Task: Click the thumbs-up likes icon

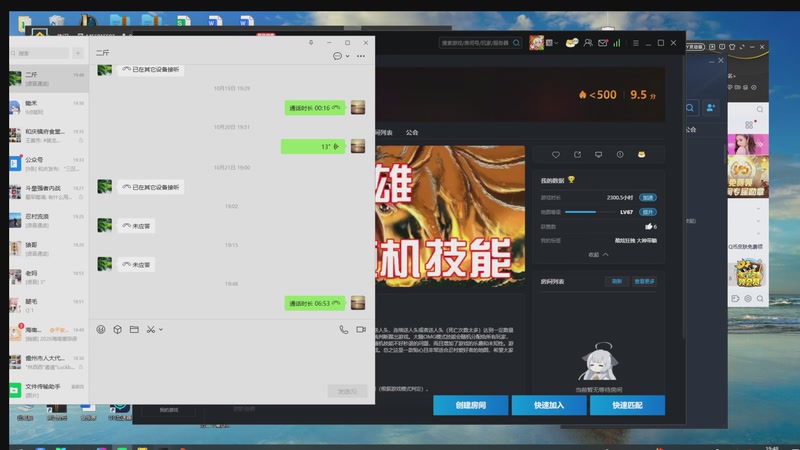Action: click(648, 226)
